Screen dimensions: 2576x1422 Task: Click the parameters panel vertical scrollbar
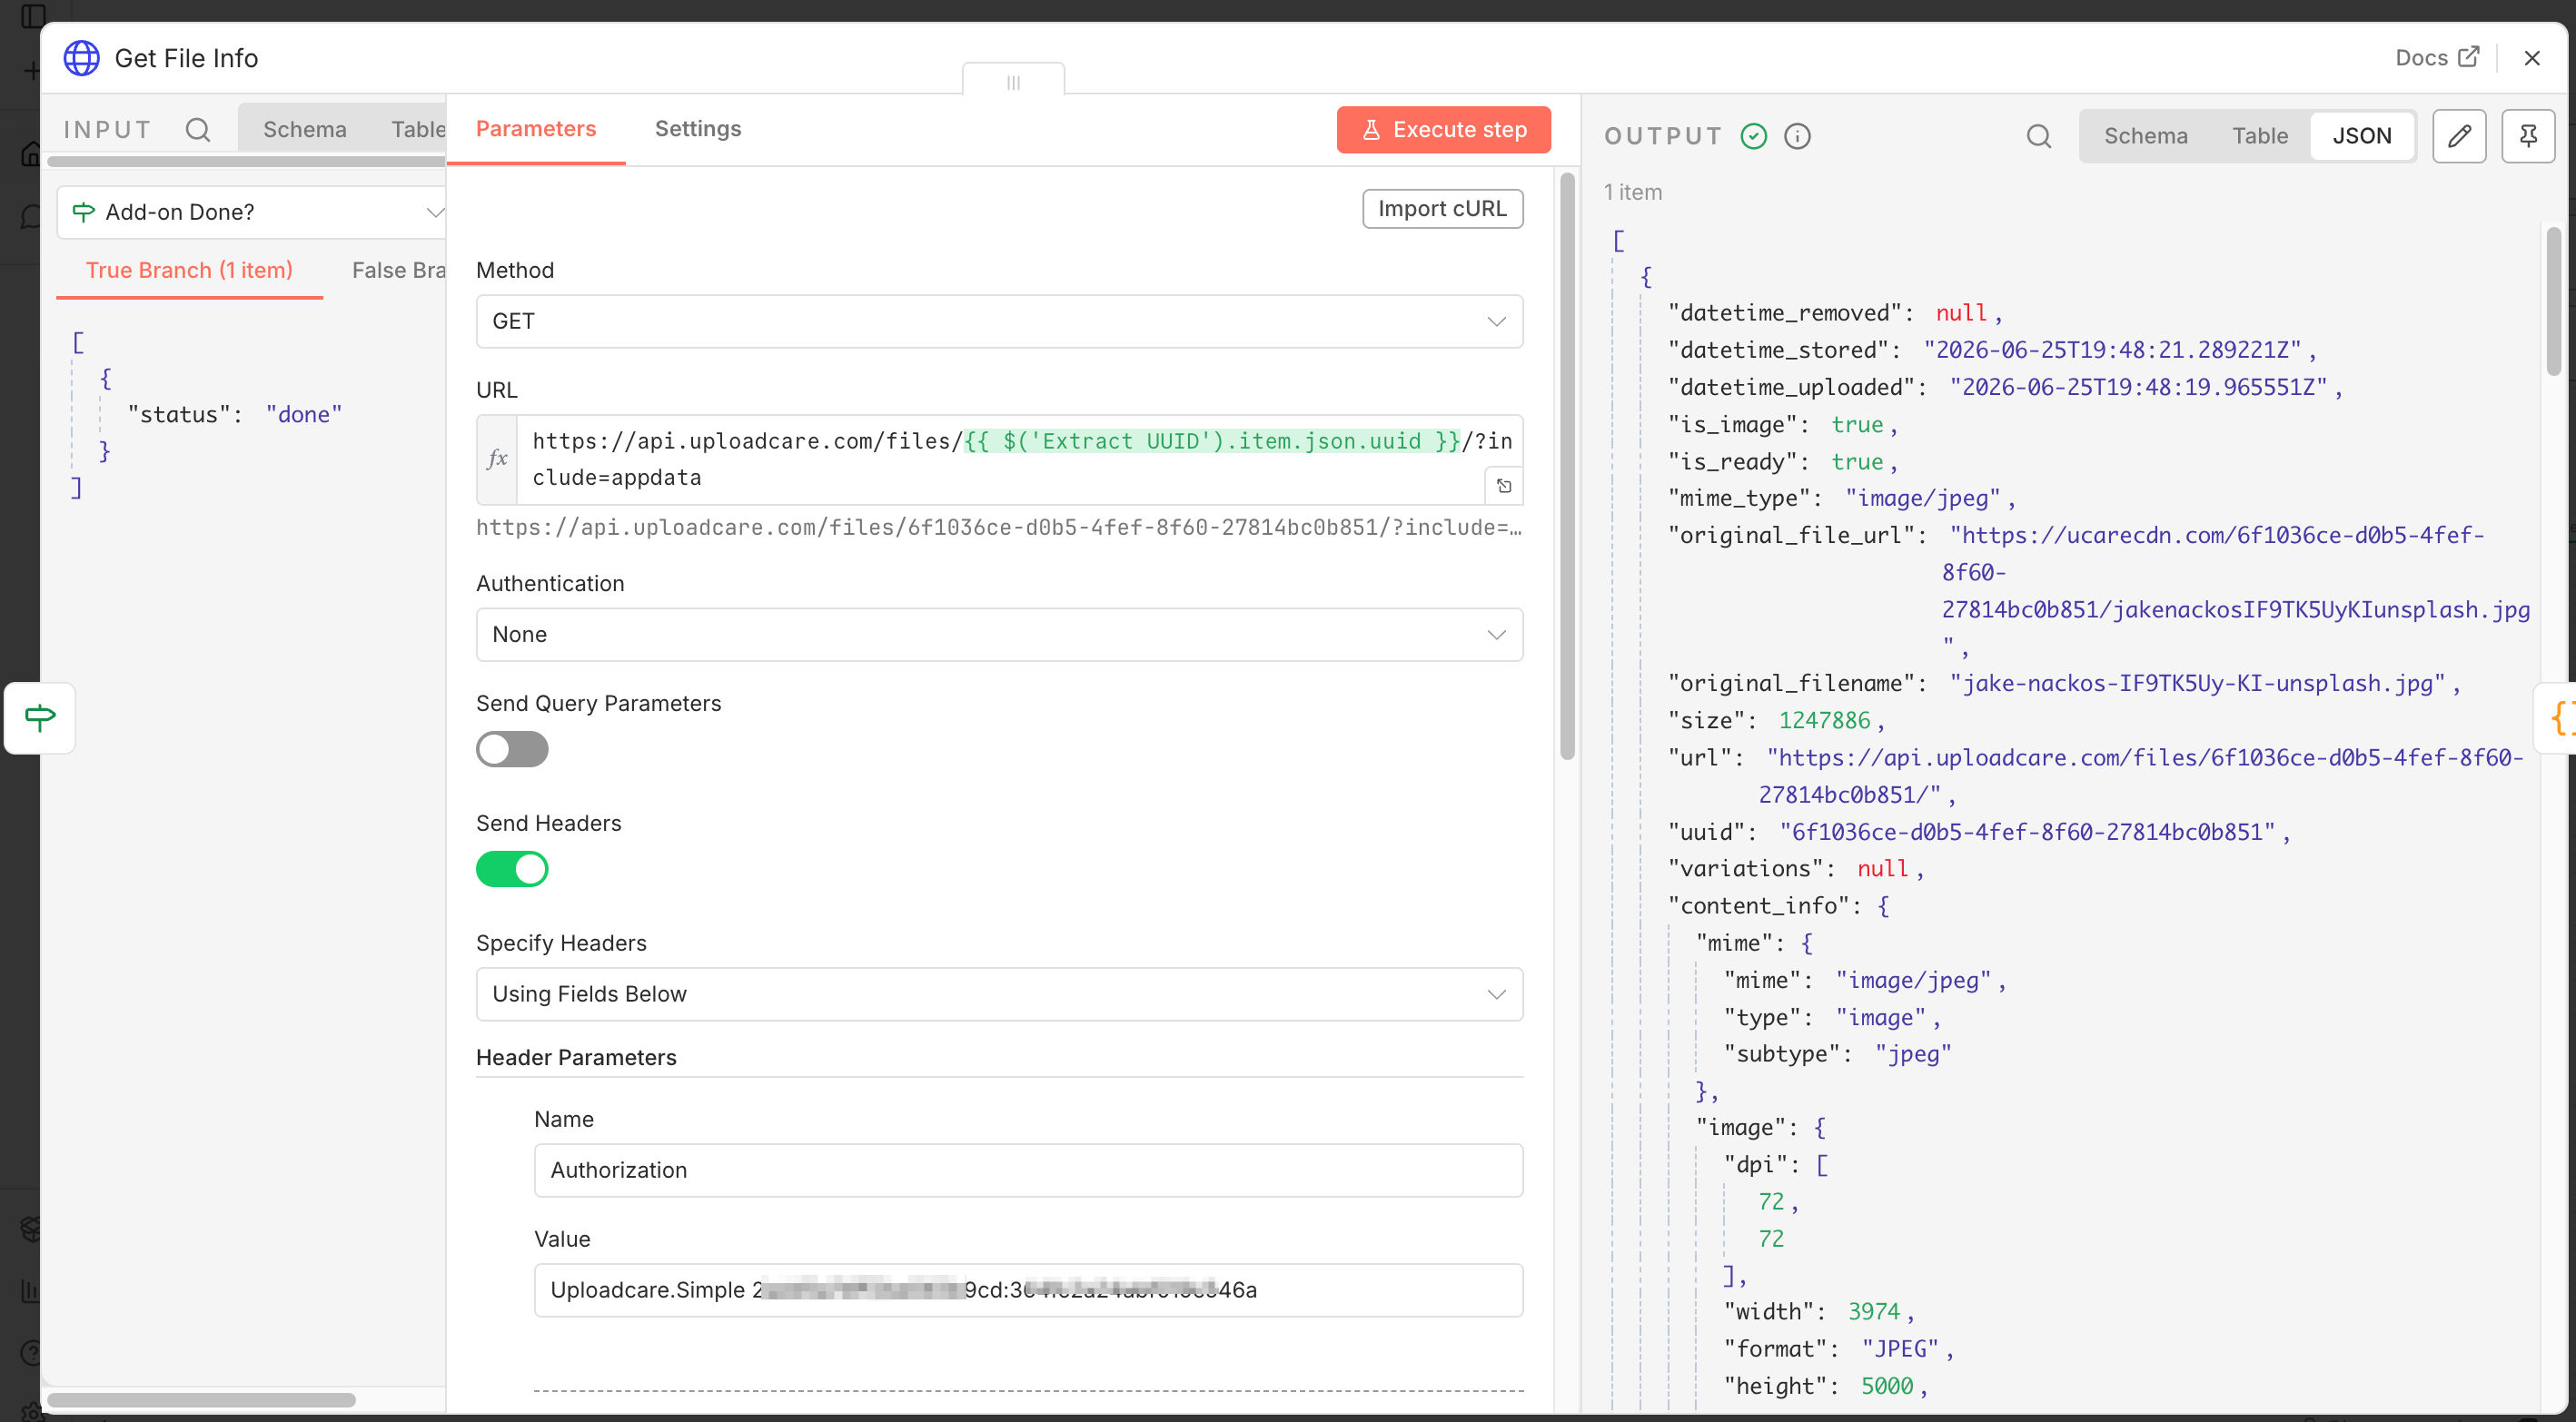pyautogui.click(x=1567, y=465)
